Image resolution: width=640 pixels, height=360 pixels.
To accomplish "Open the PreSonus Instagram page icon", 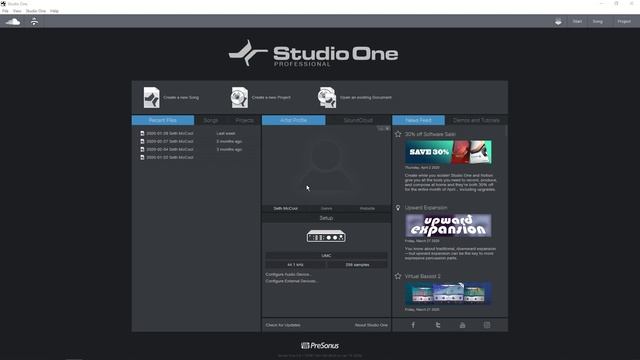I will pos(487,325).
